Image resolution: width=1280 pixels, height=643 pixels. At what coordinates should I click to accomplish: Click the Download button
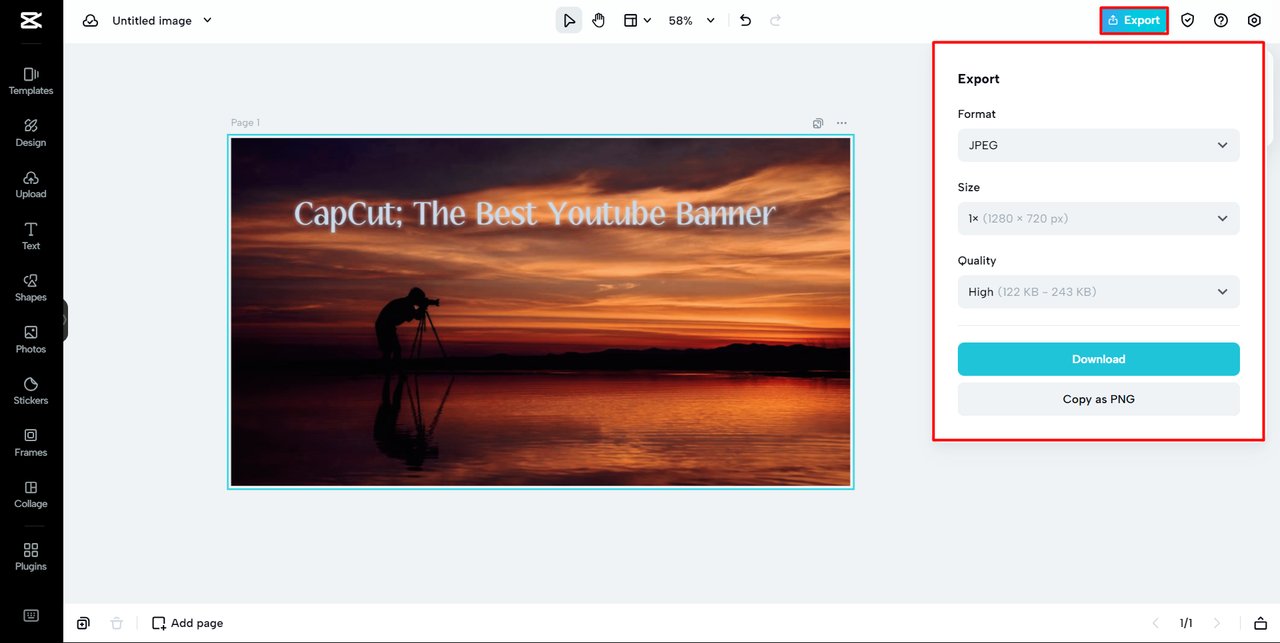(x=1098, y=359)
